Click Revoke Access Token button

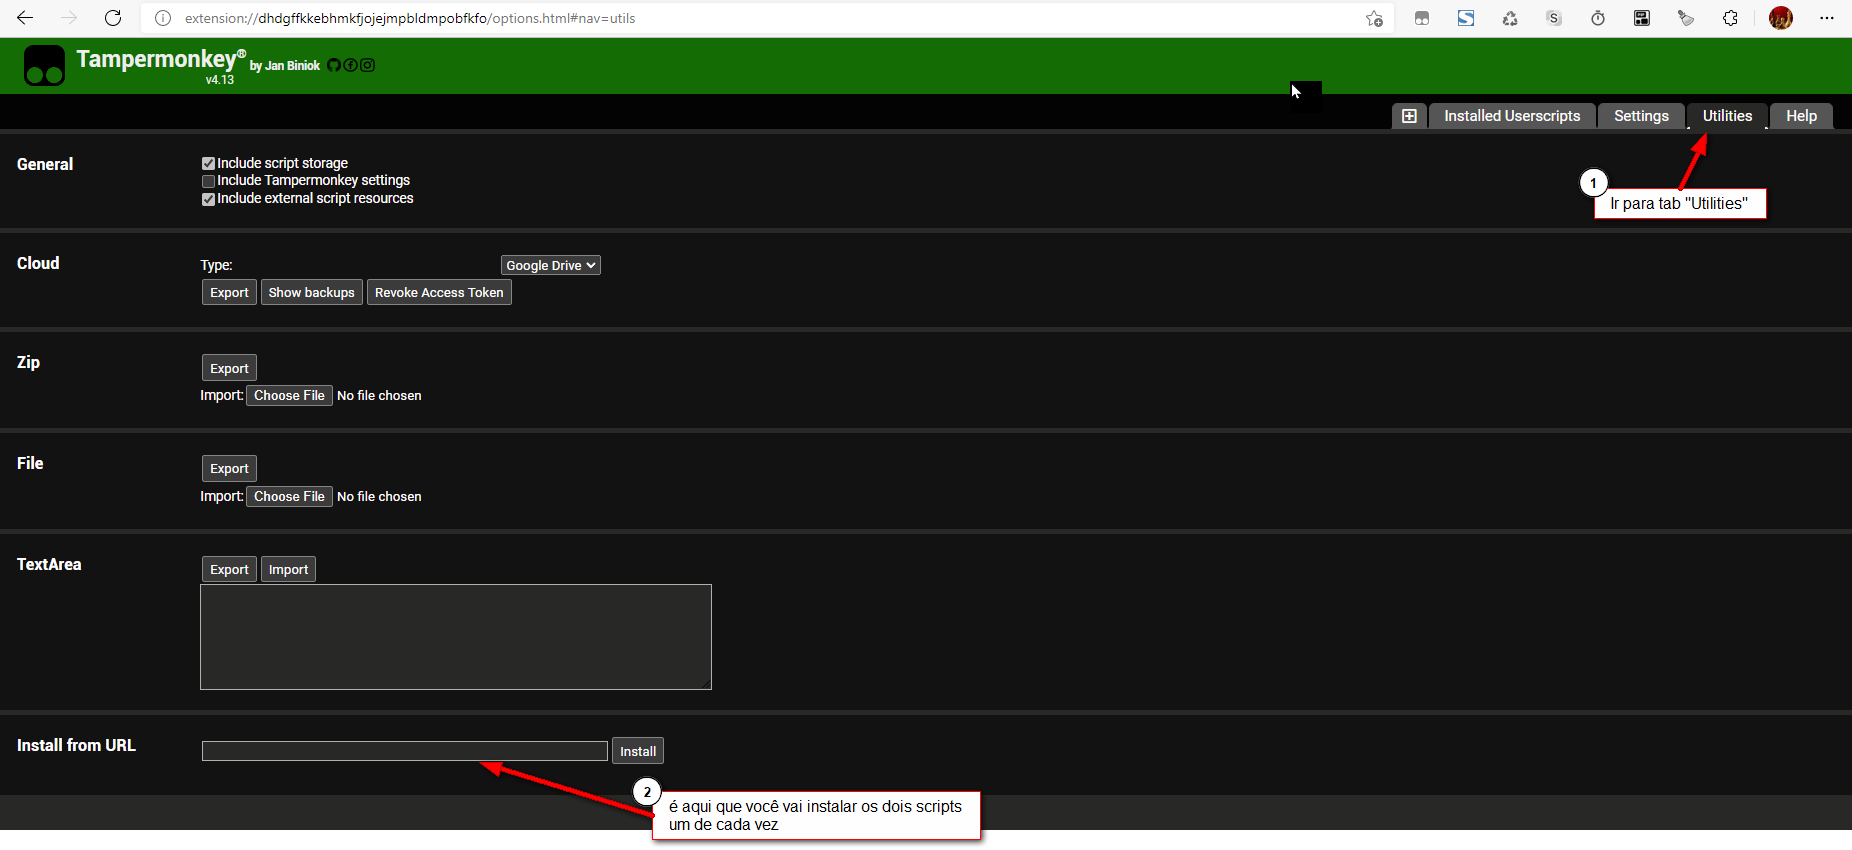pos(439,292)
